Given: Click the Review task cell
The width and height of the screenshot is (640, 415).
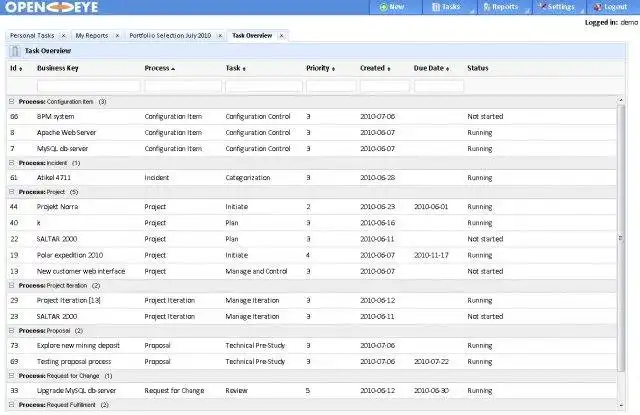Looking at the screenshot, I should pyautogui.click(x=237, y=391).
